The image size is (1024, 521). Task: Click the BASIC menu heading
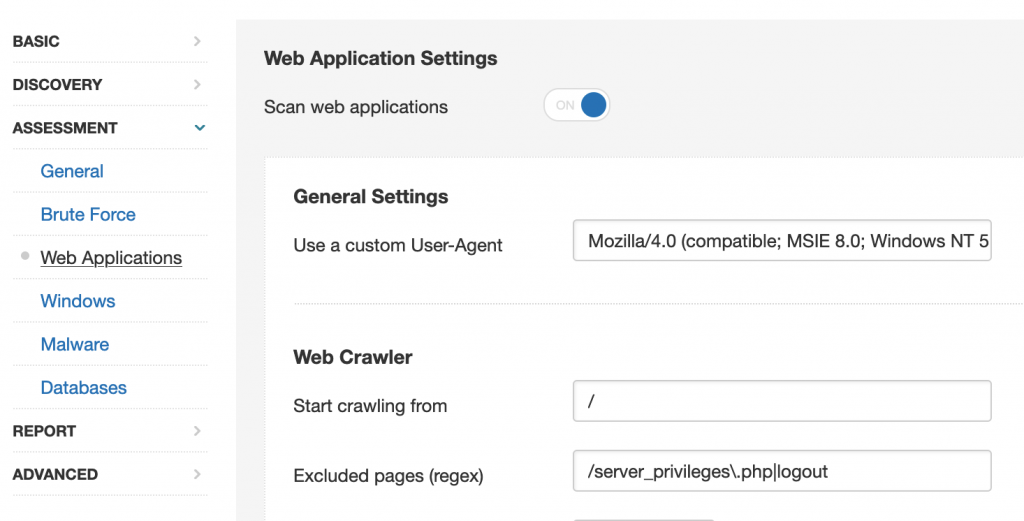coord(36,41)
